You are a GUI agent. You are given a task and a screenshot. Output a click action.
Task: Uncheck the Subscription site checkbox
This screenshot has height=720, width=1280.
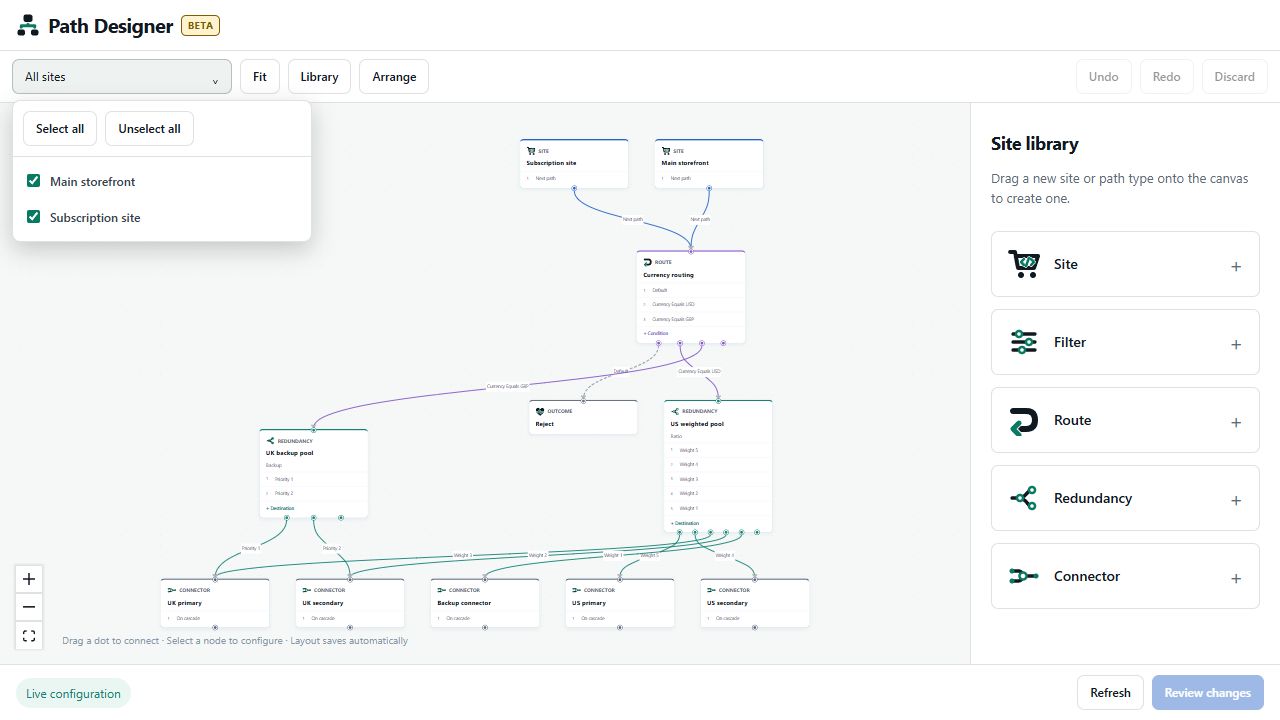(33, 217)
